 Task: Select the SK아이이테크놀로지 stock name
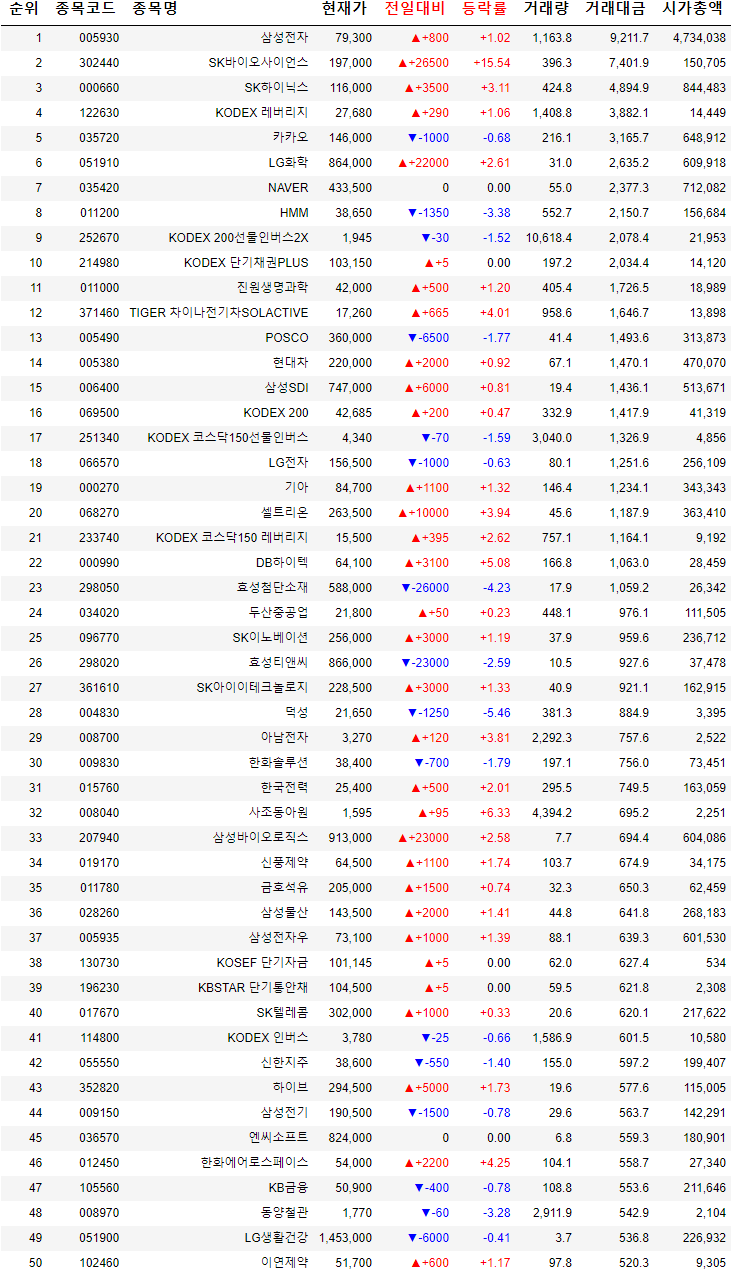point(253,688)
